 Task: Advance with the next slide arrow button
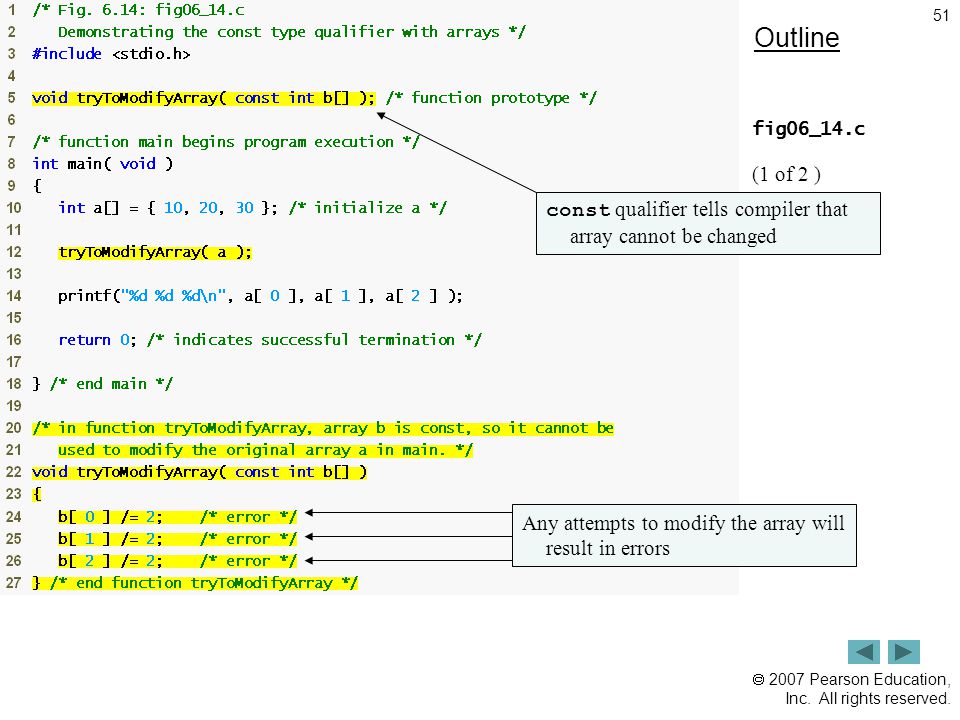(x=904, y=651)
